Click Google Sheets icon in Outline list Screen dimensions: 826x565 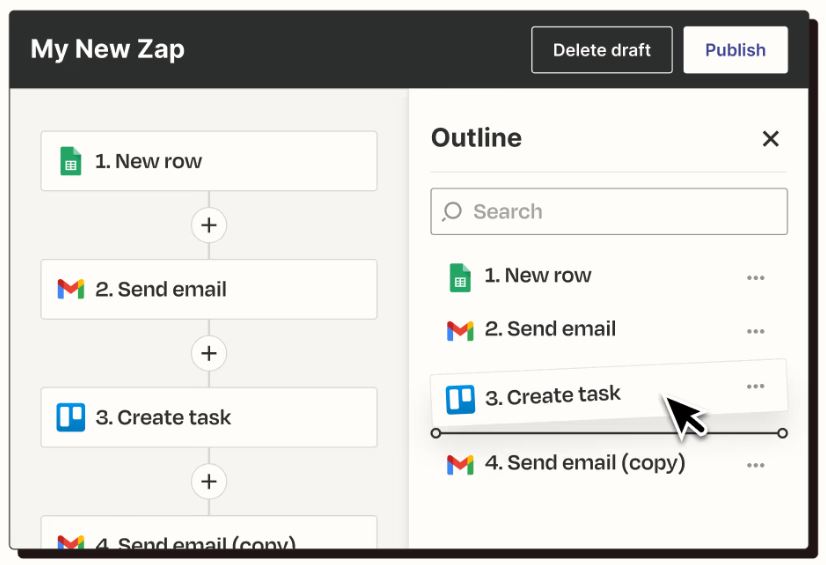(460, 277)
